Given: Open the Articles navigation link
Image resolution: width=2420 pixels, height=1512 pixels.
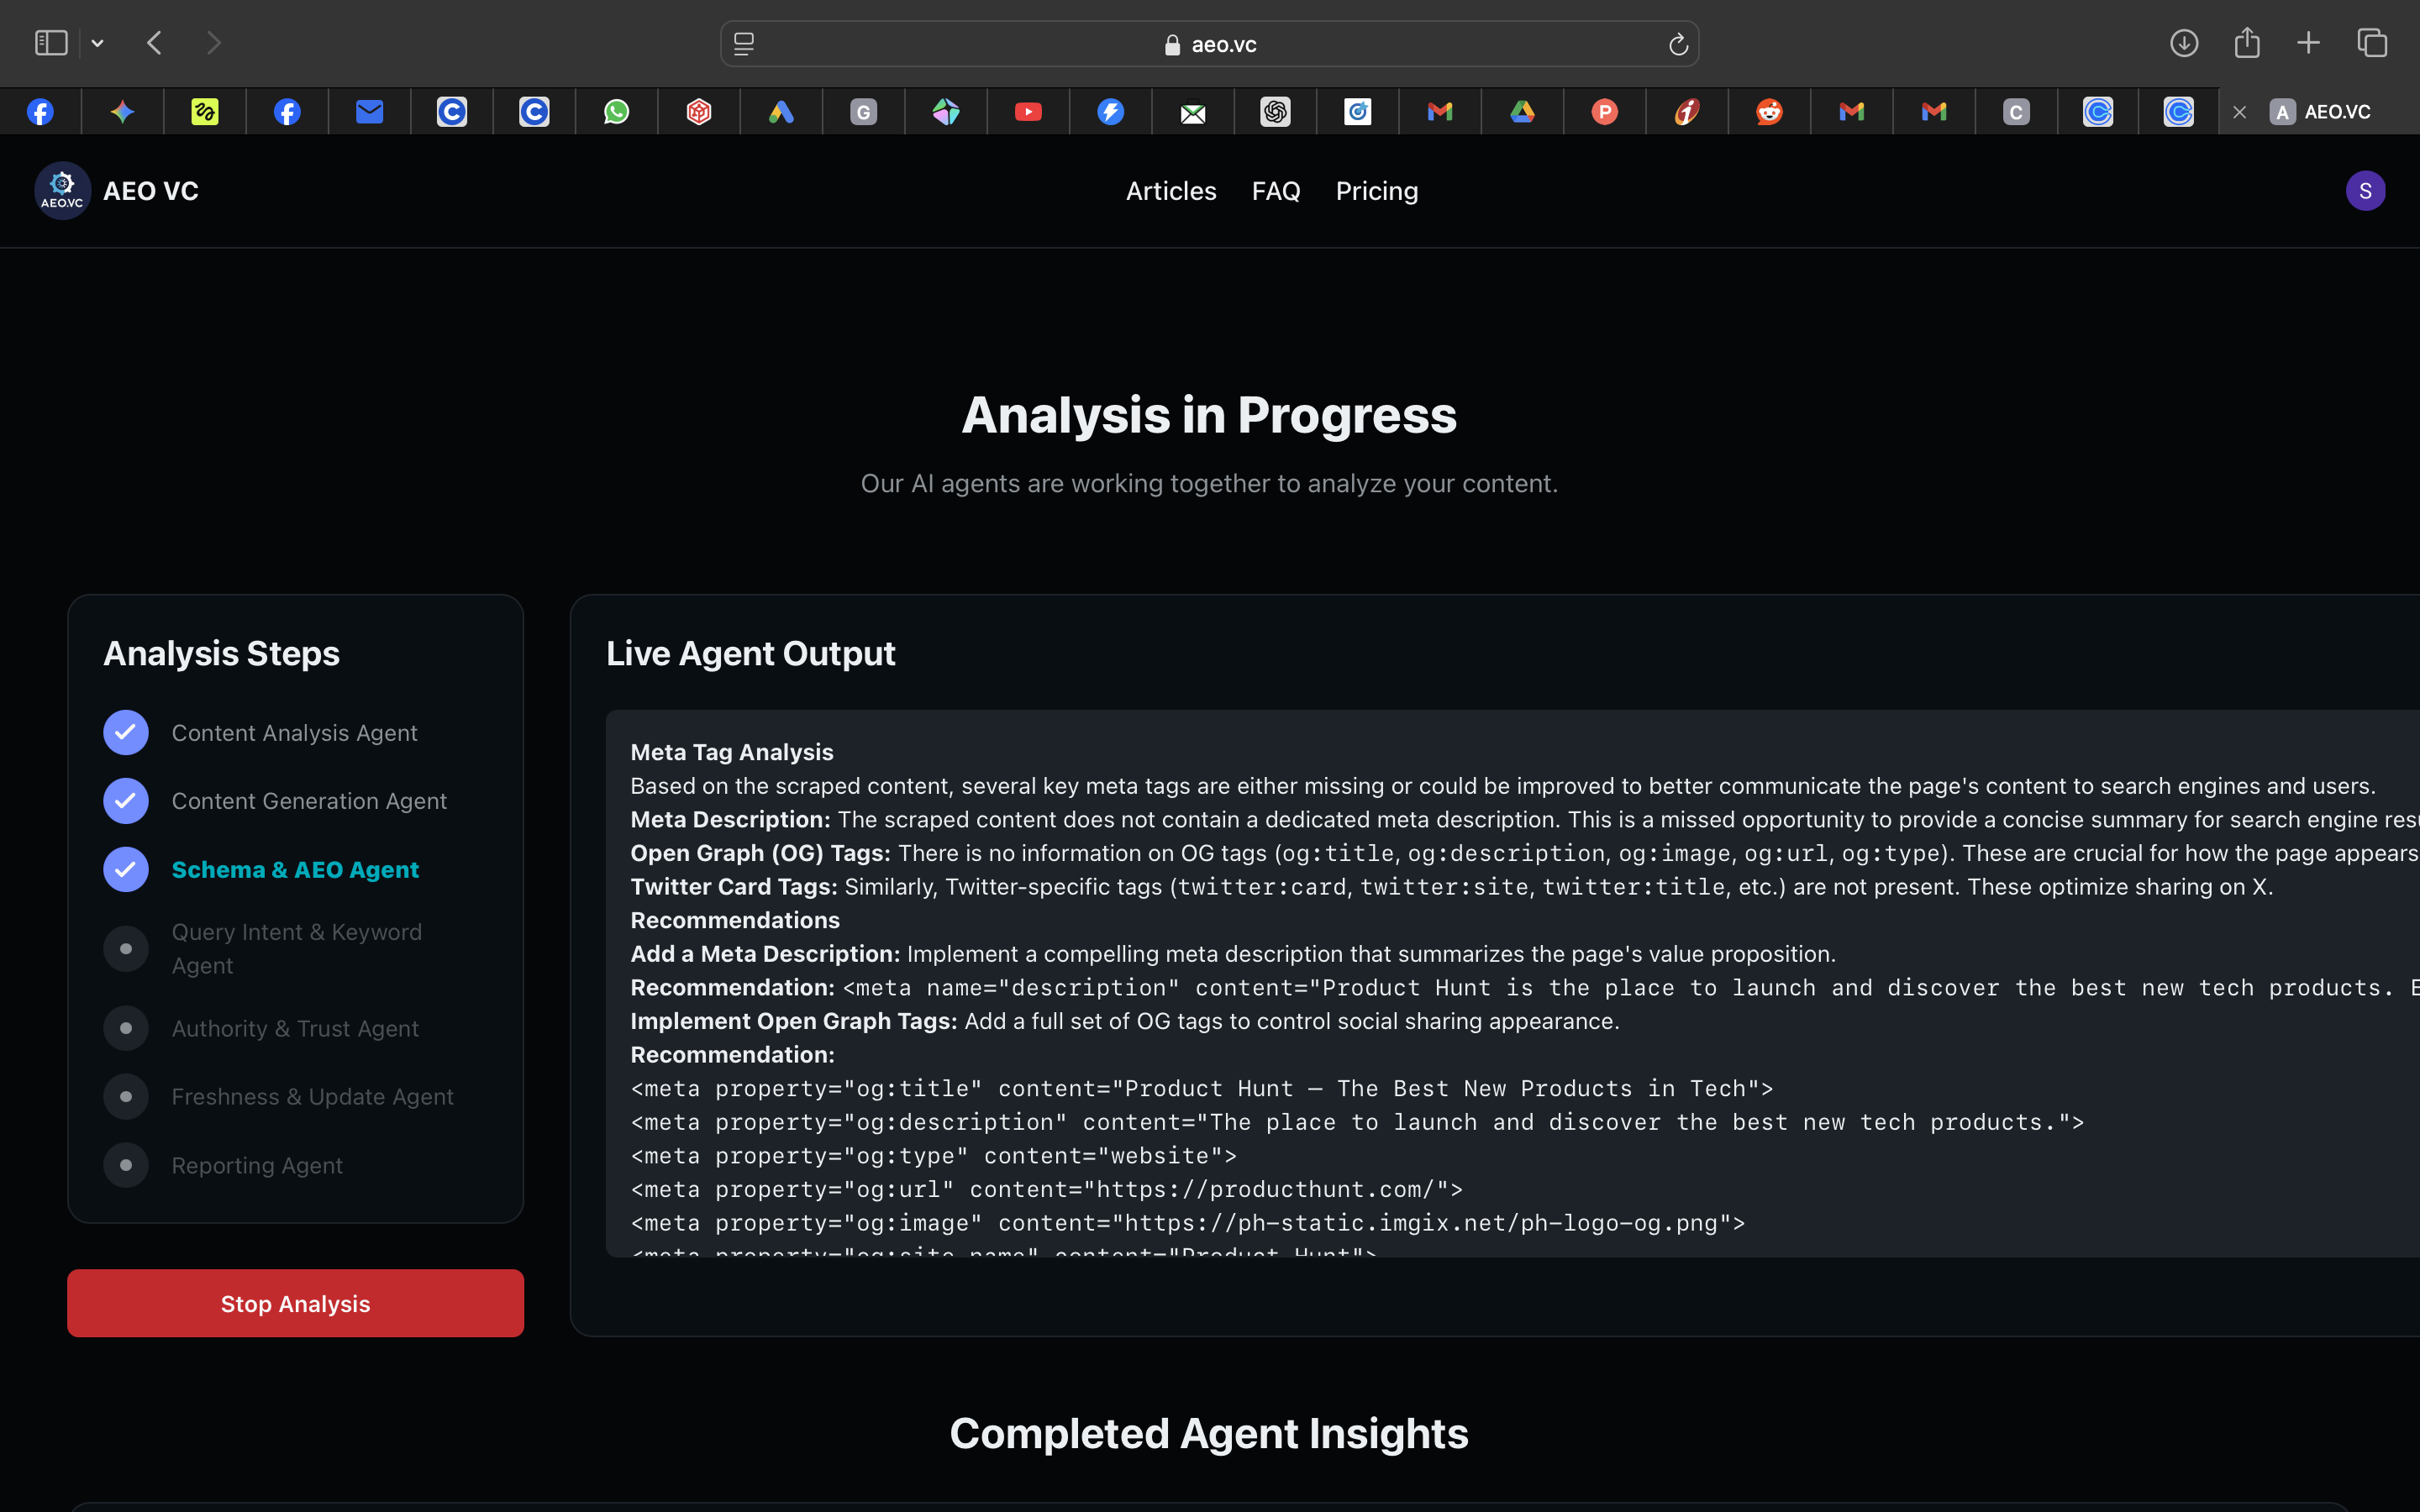Looking at the screenshot, I should coord(1170,191).
